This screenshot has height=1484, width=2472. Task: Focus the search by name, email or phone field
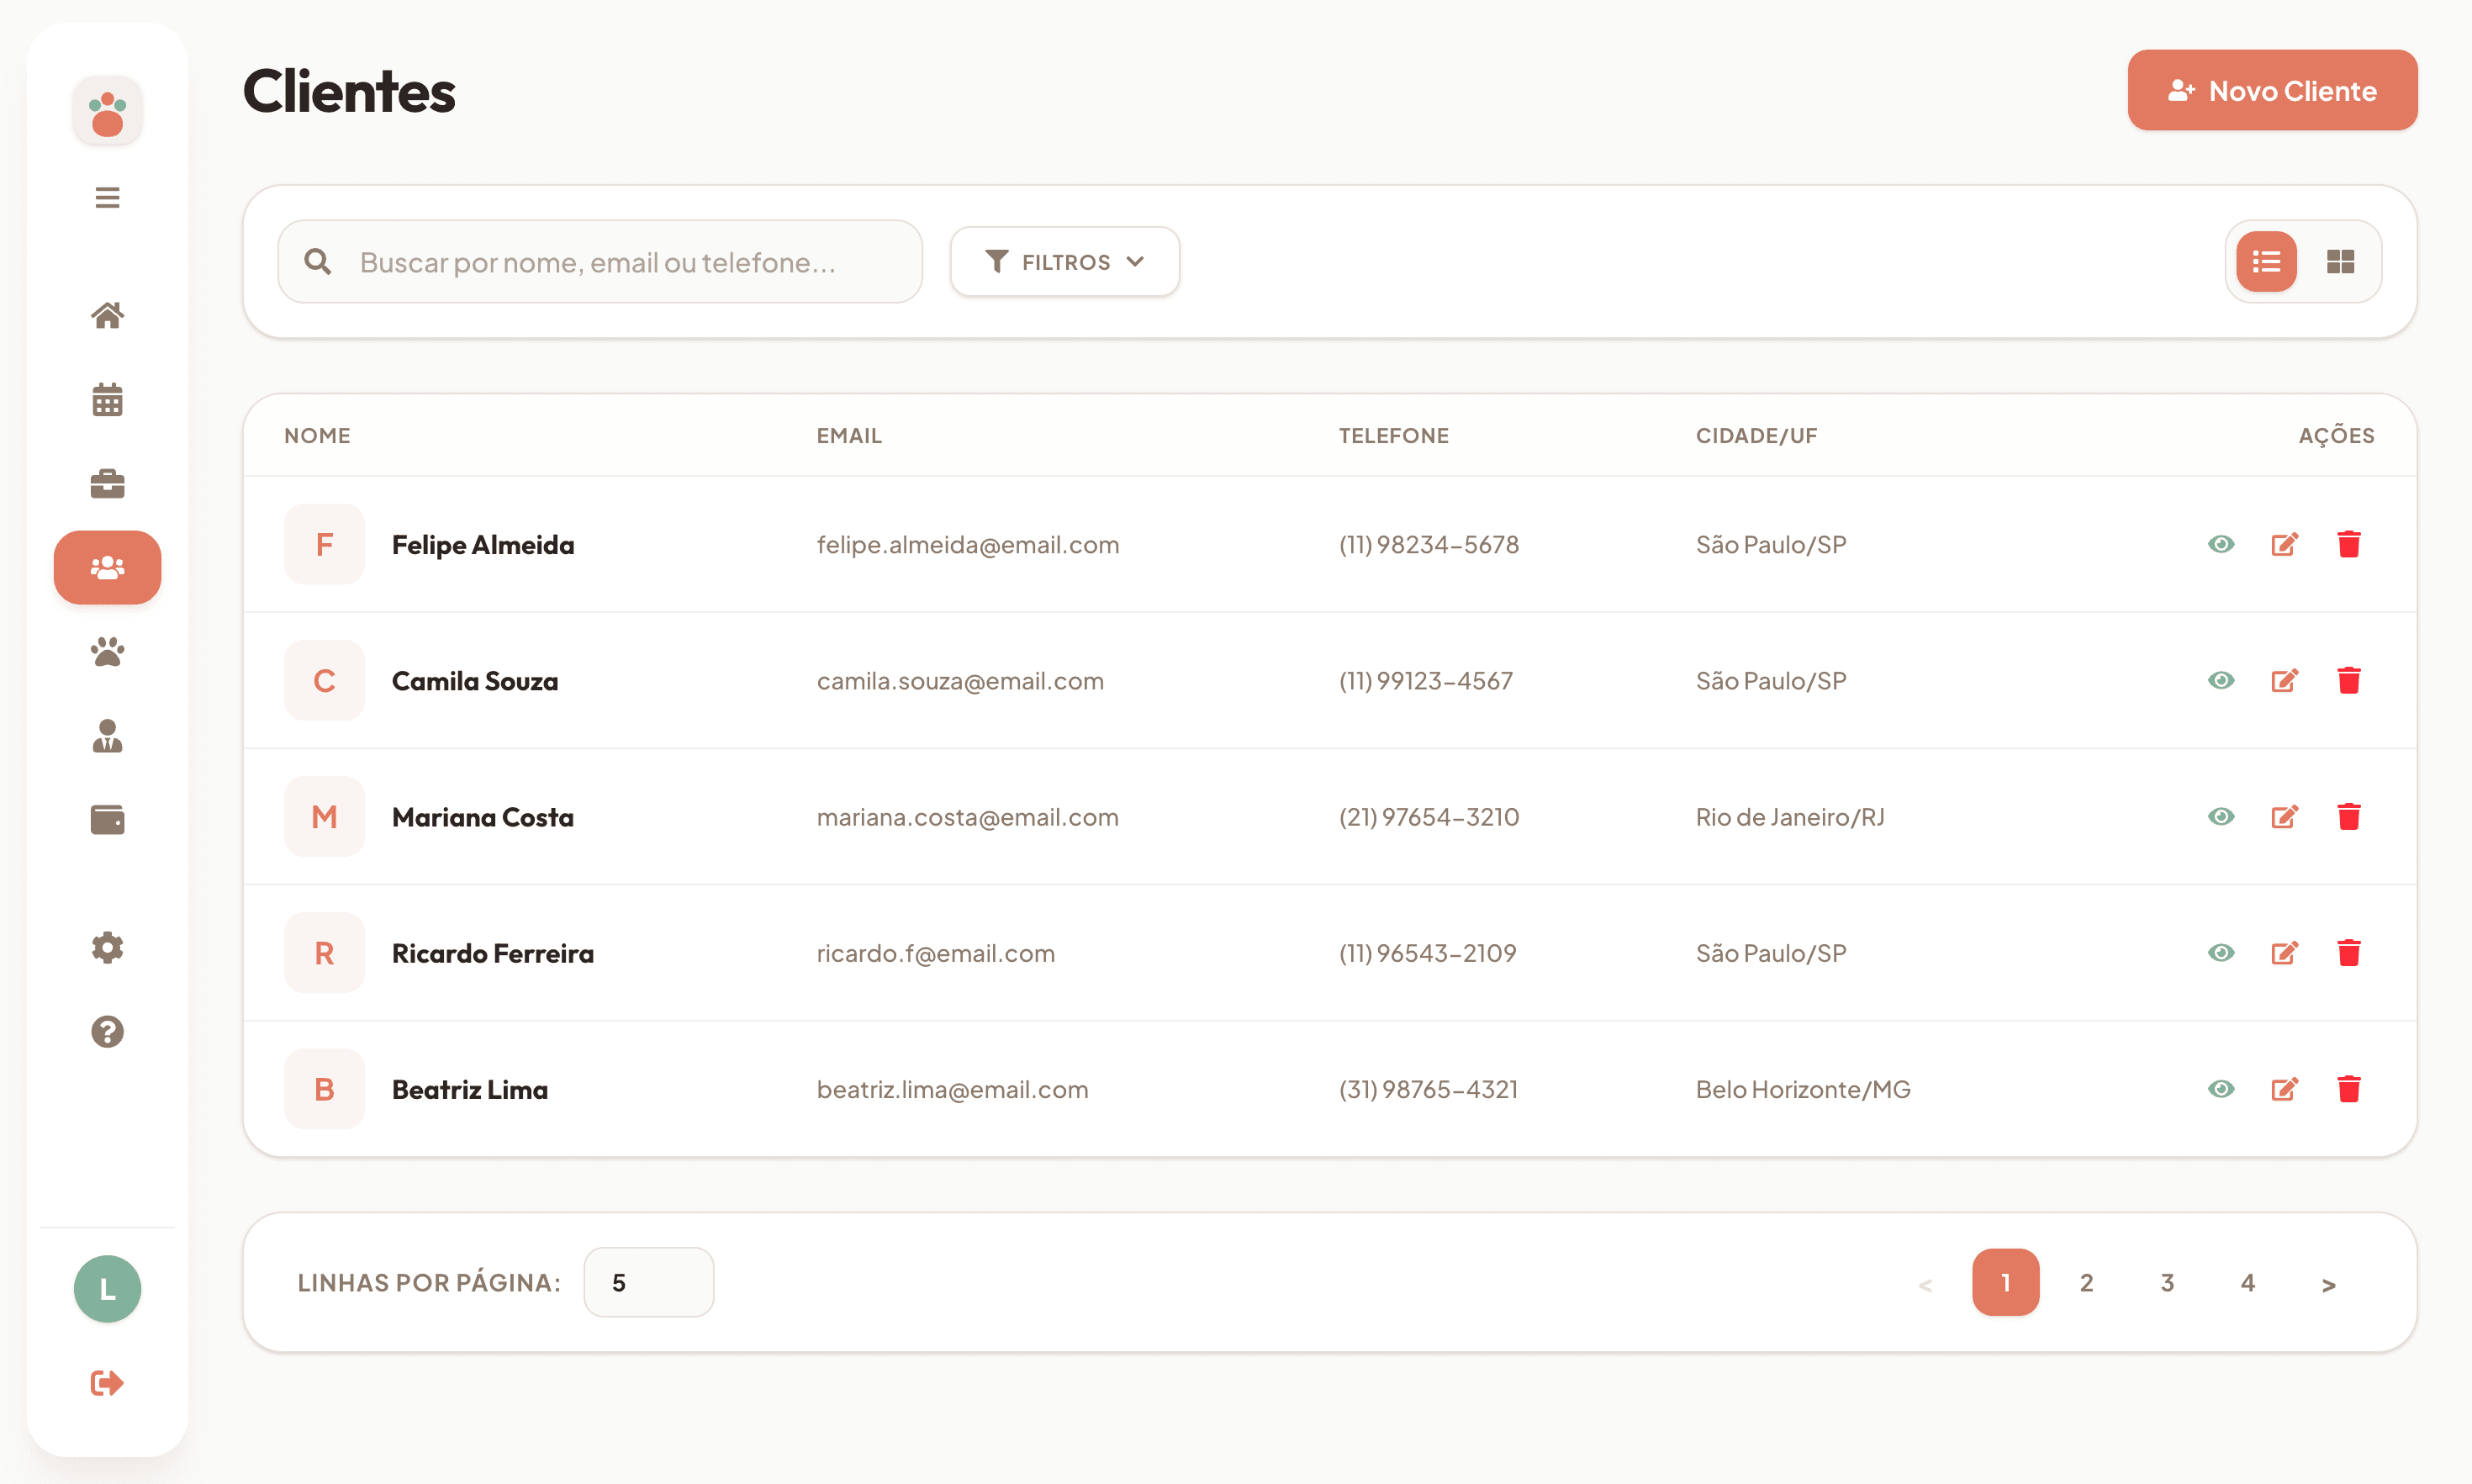click(x=600, y=261)
